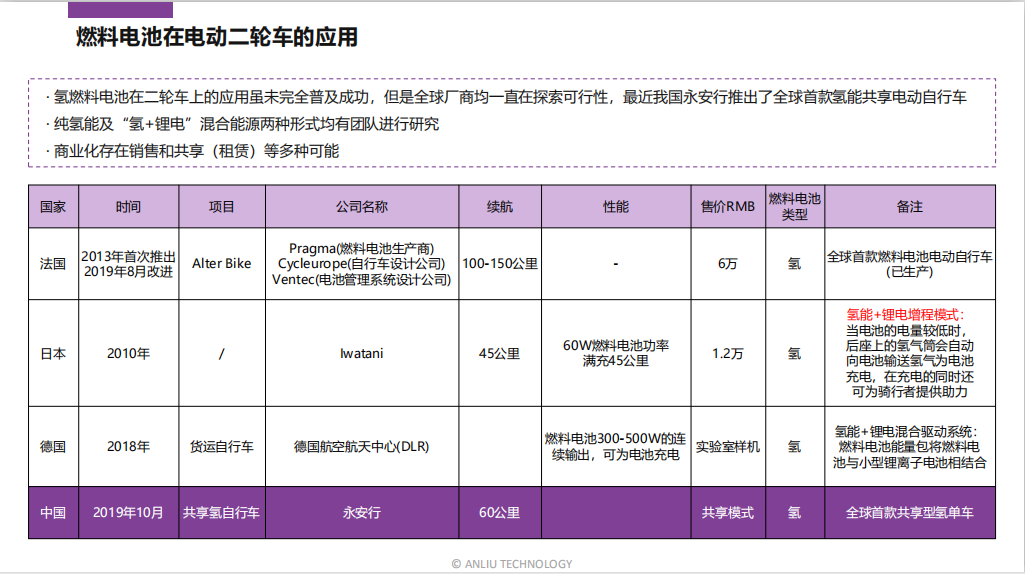
Task: Click the slide title 燃料电池在电动二轮车的应用
Action: [x=217, y=37]
